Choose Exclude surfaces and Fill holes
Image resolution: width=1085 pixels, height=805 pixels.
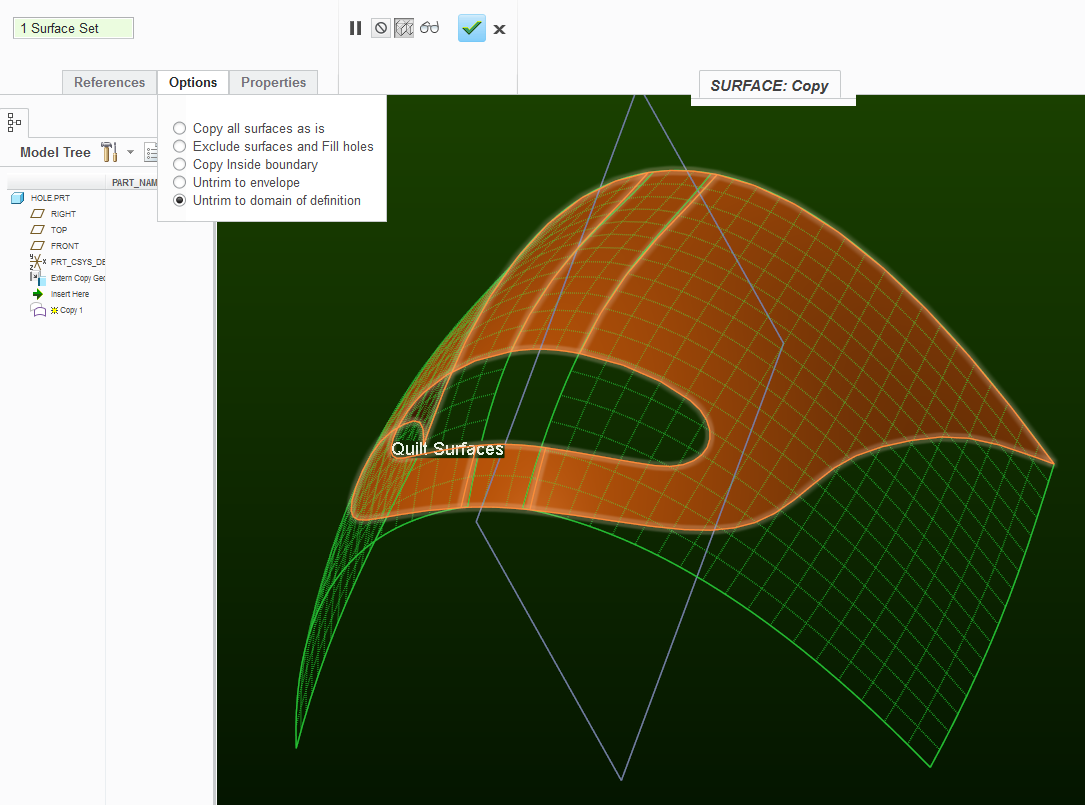point(273,146)
